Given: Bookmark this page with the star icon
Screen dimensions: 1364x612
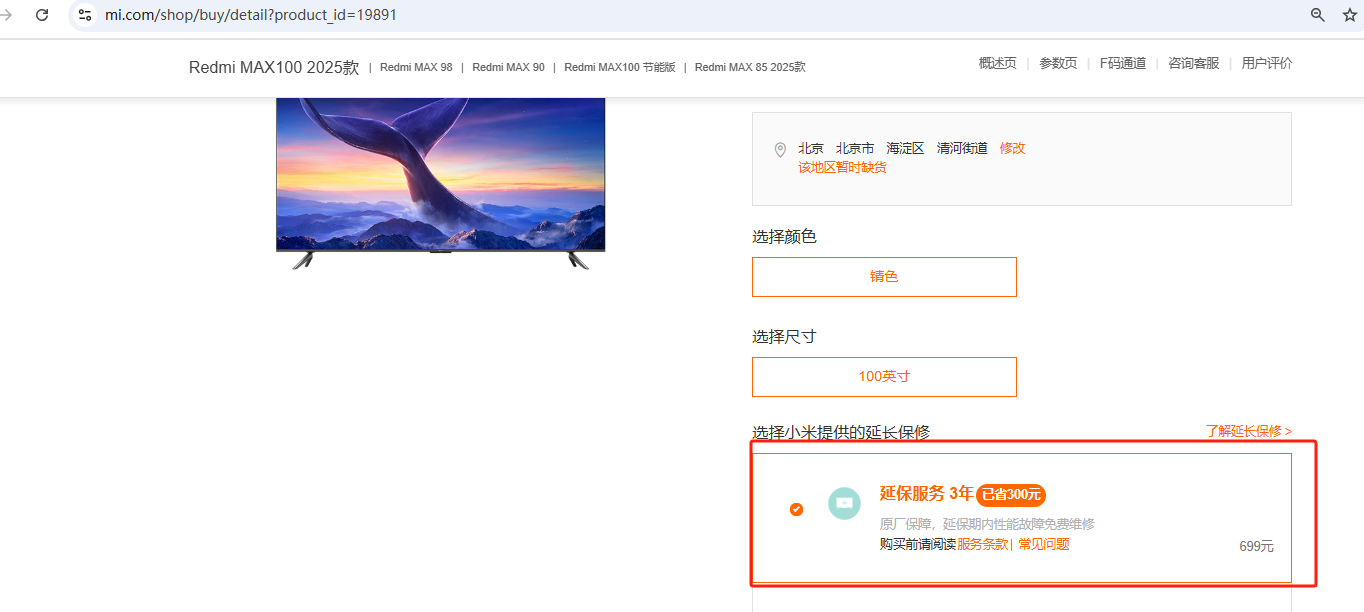Looking at the screenshot, I should pos(1350,15).
